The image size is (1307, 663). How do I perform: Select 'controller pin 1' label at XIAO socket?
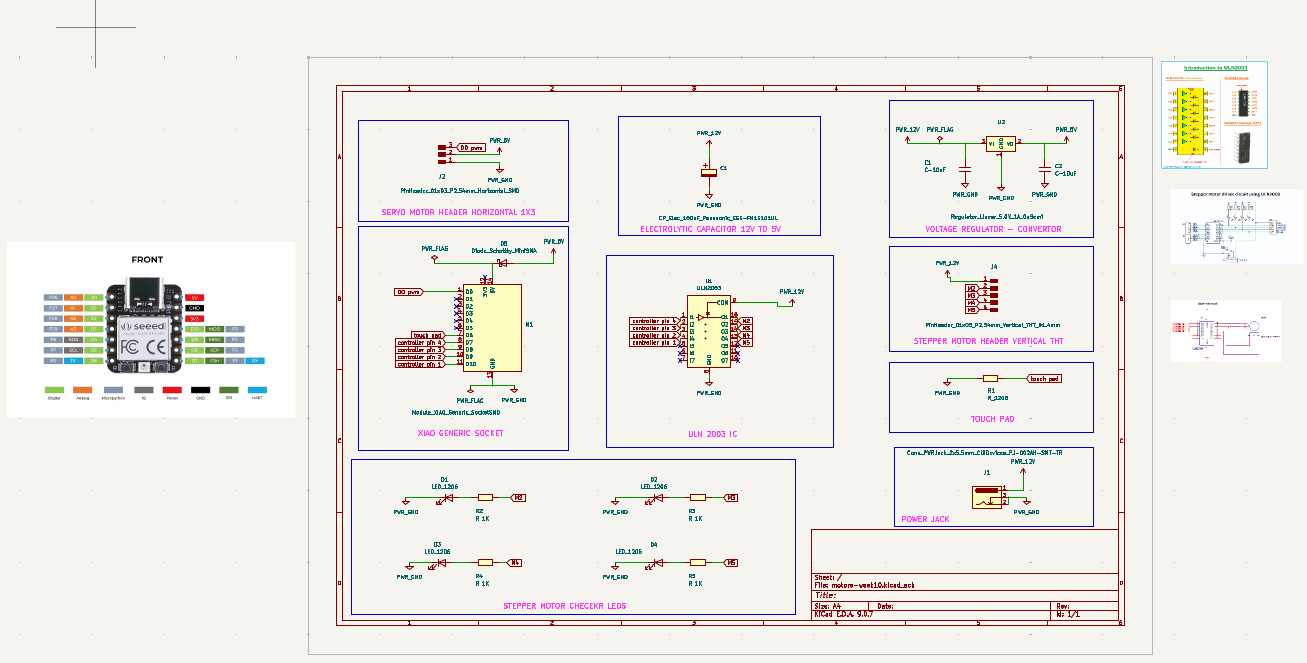click(x=420, y=365)
